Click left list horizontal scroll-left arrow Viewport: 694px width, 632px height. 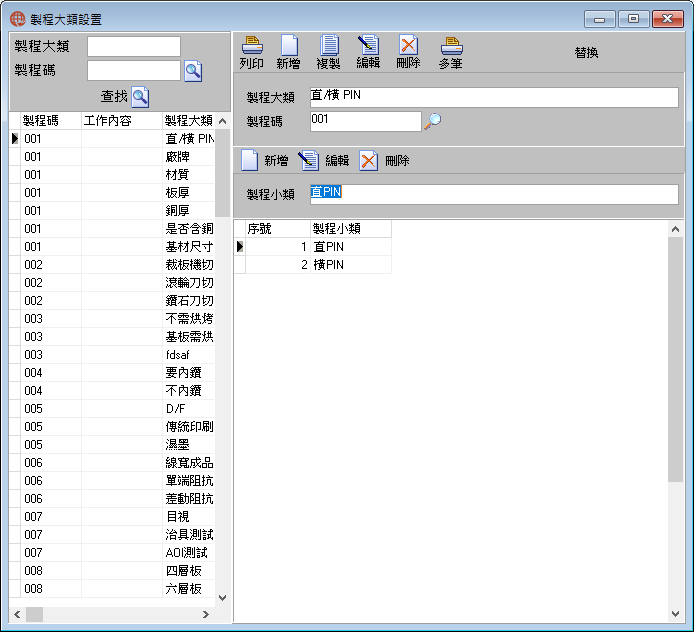click(17, 614)
